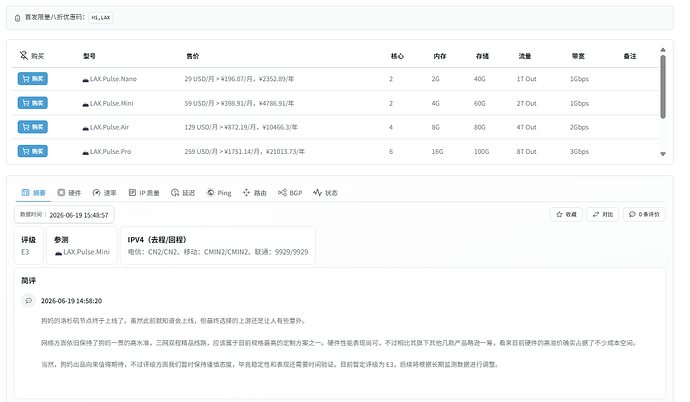Click the 收藏 favorite star button
690x402 pixels.
(566, 214)
